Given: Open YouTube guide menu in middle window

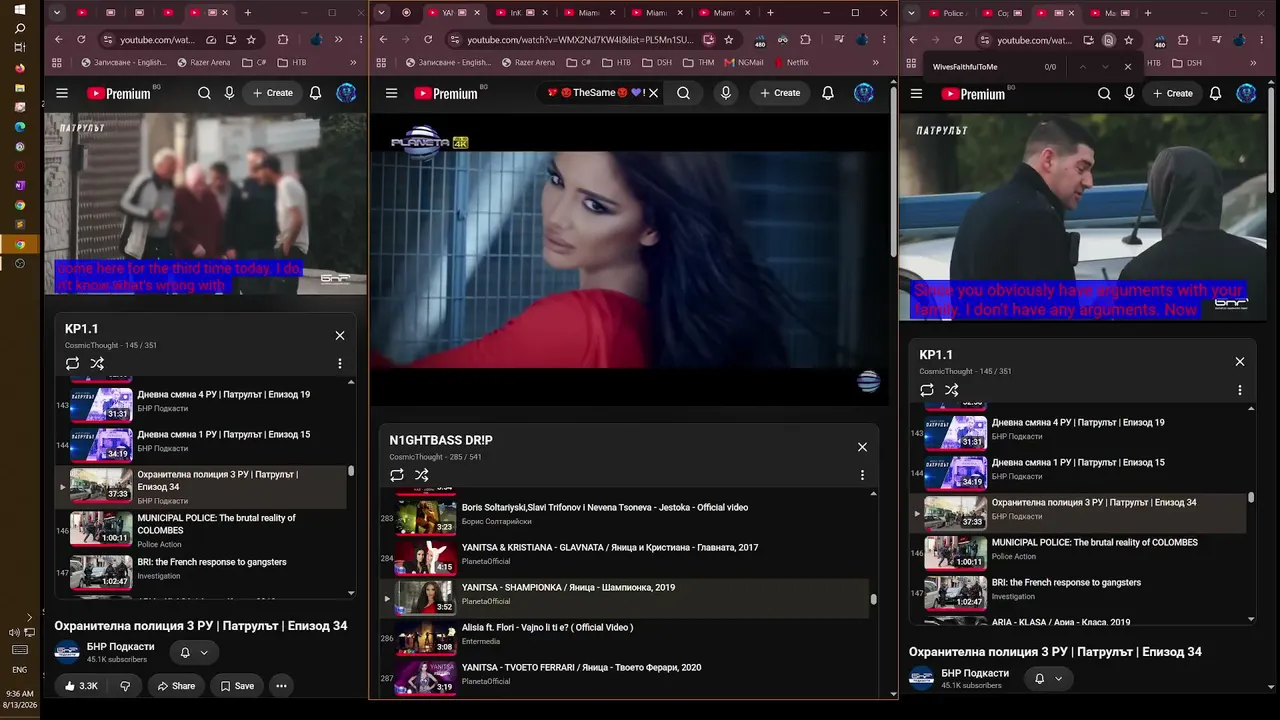Looking at the screenshot, I should pyautogui.click(x=391, y=93).
